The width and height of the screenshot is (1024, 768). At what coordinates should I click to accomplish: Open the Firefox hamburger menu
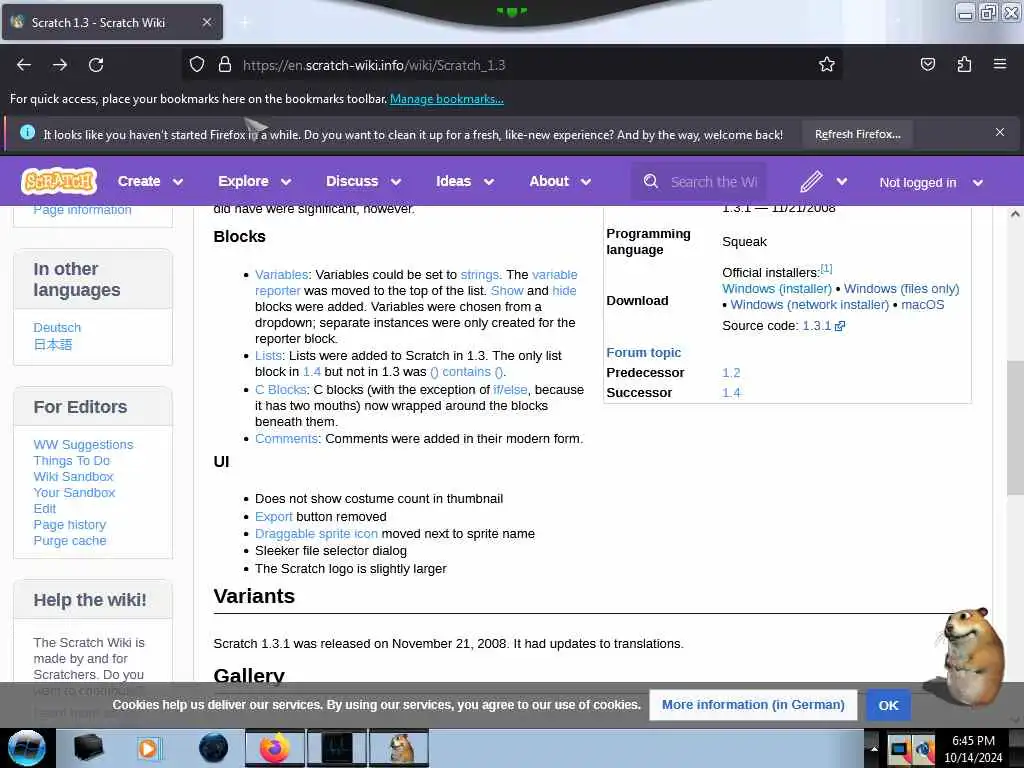pyautogui.click(x=1000, y=64)
